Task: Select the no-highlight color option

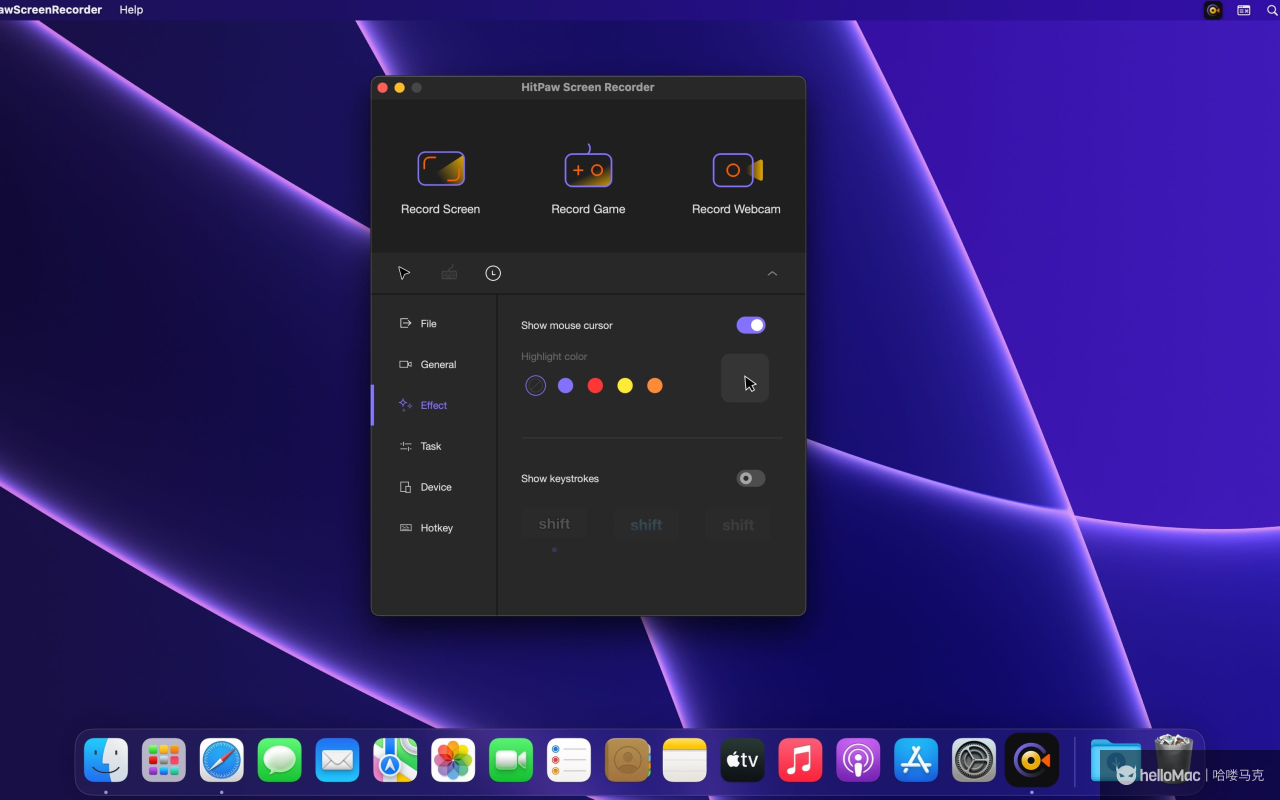Action: (x=536, y=385)
